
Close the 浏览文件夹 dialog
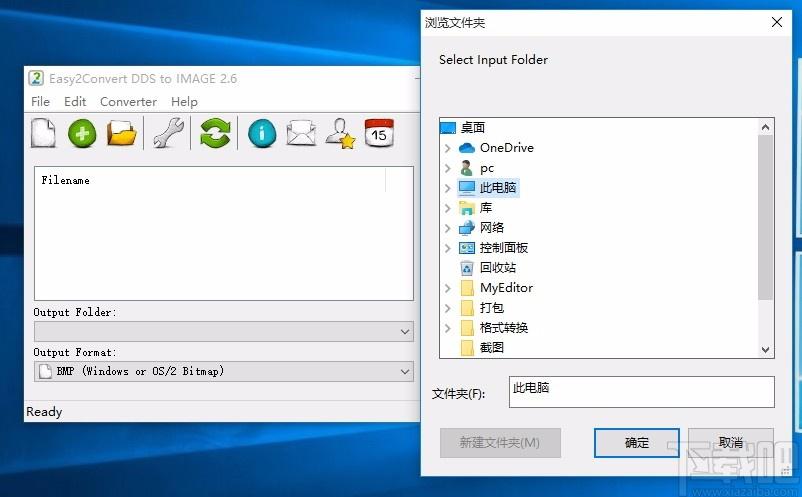point(777,22)
